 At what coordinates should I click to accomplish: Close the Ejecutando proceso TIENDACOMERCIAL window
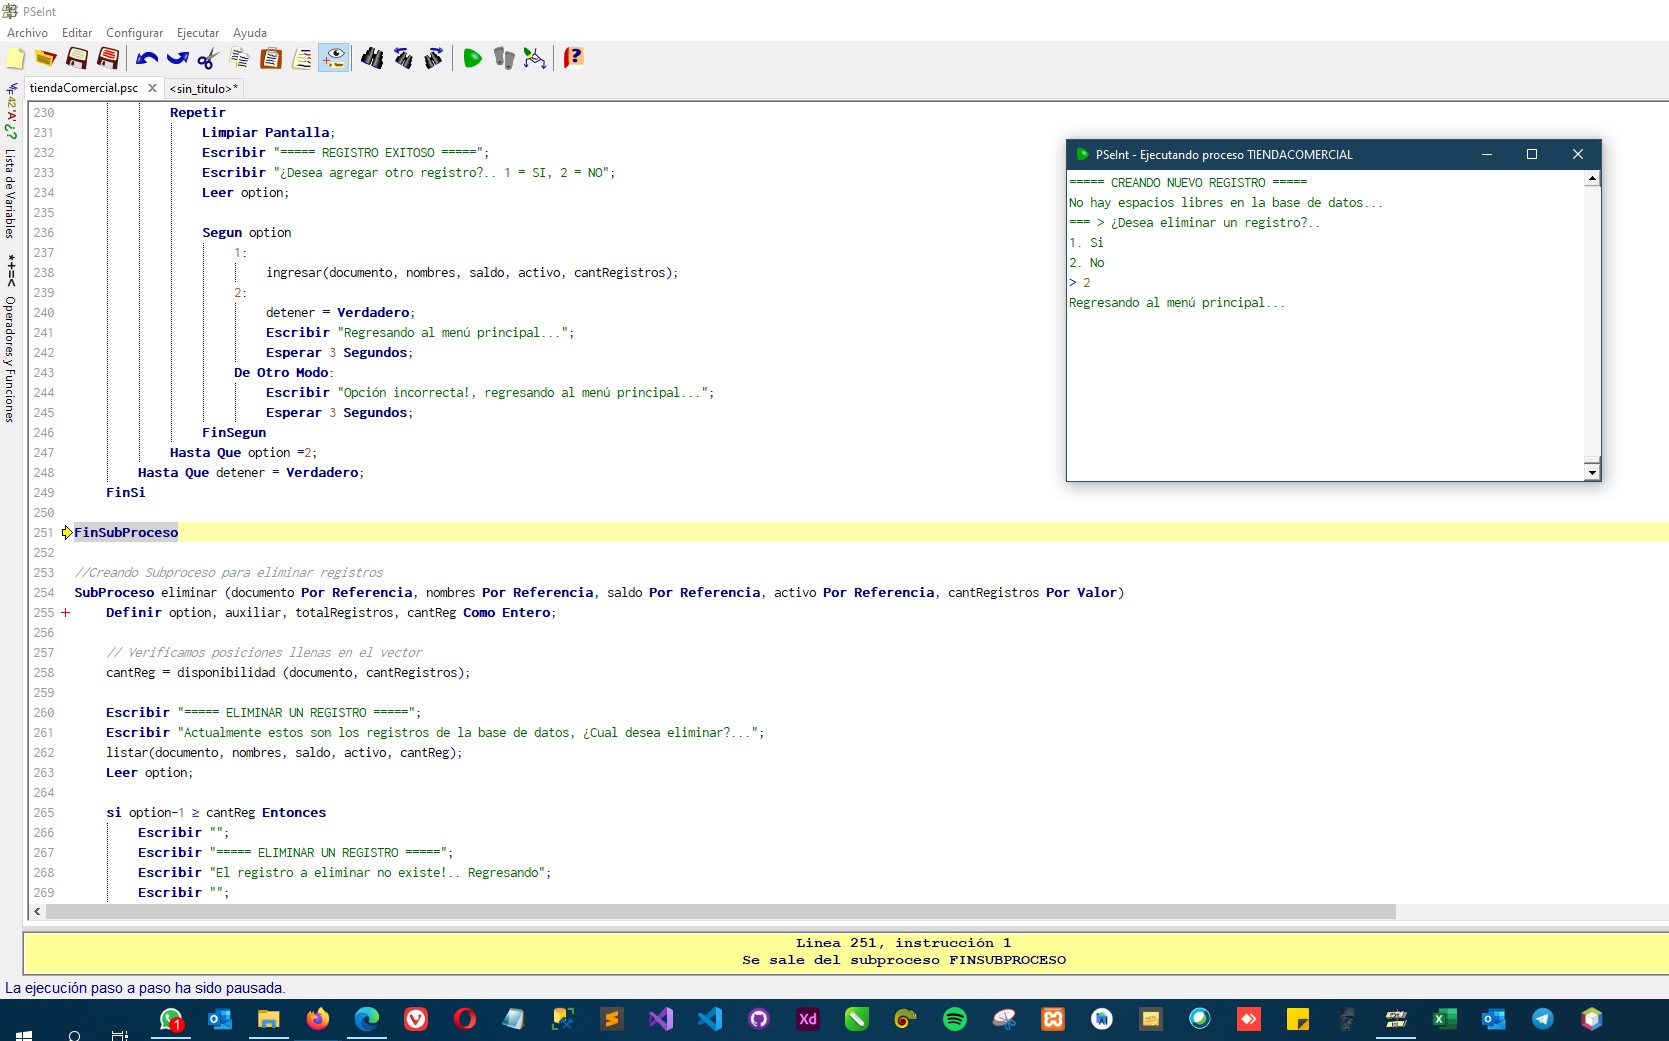pos(1578,154)
